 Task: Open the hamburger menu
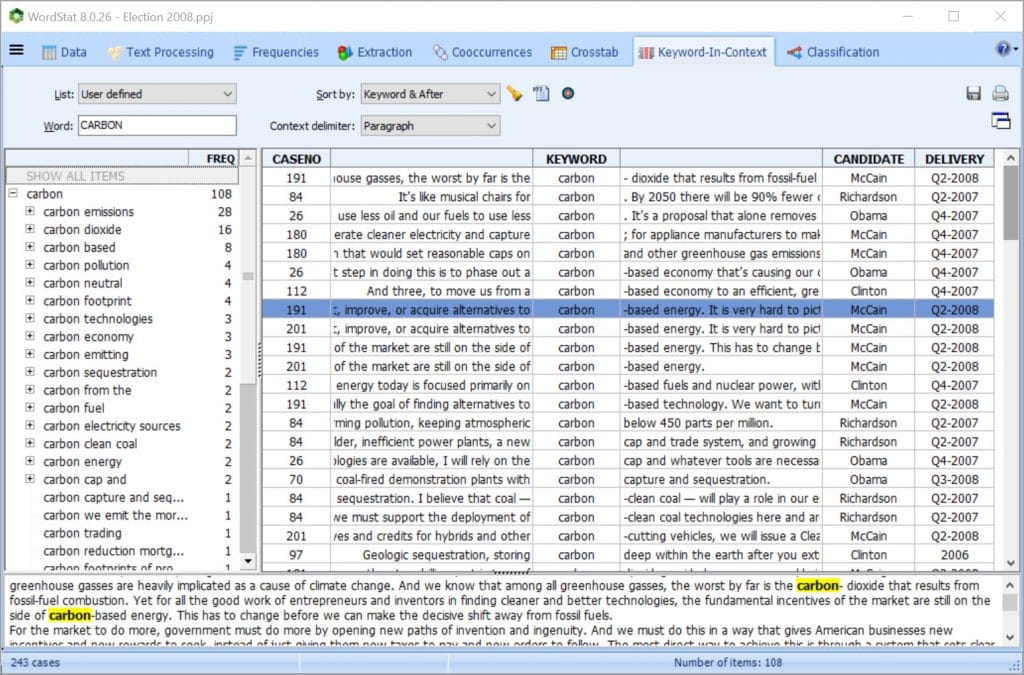[x=16, y=51]
